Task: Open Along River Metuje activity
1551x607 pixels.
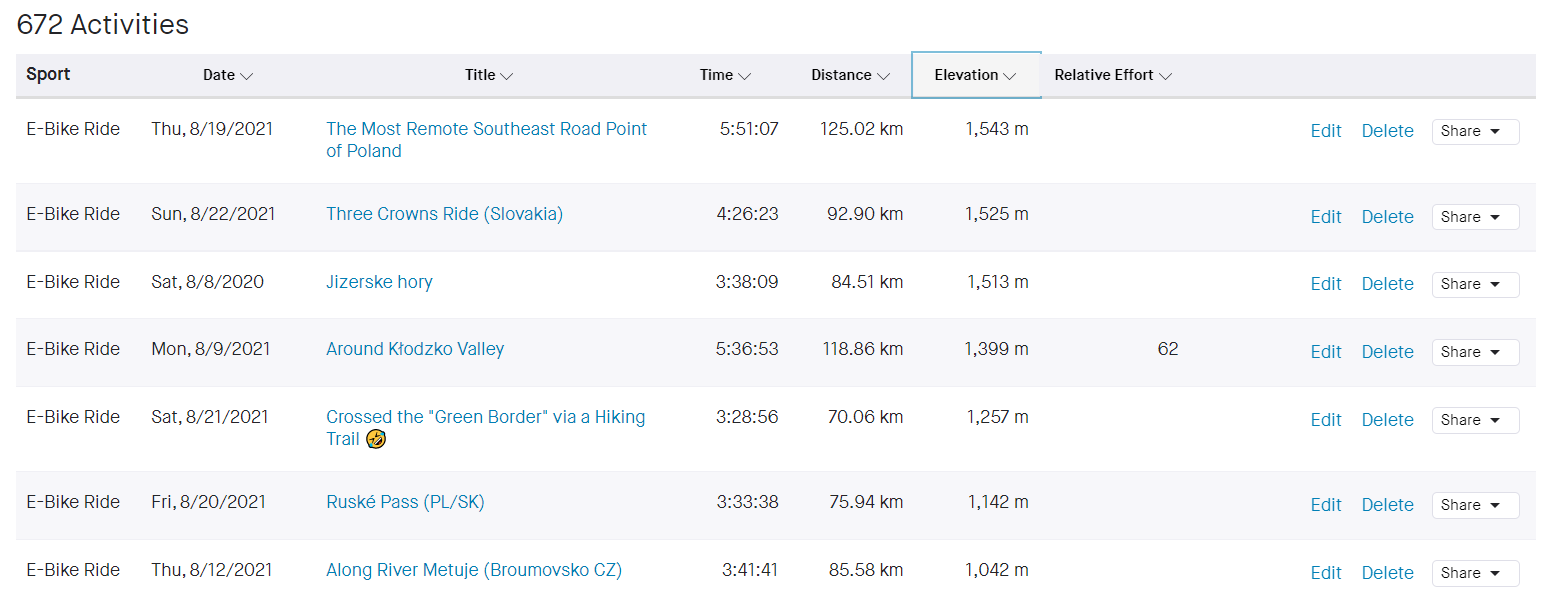Action: click(474, 570)
